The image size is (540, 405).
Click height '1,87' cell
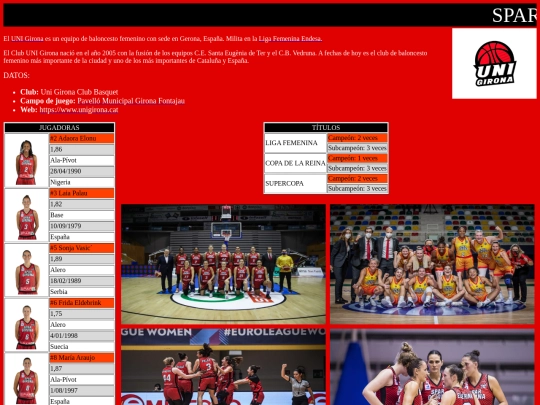click(x=82, y=369)
